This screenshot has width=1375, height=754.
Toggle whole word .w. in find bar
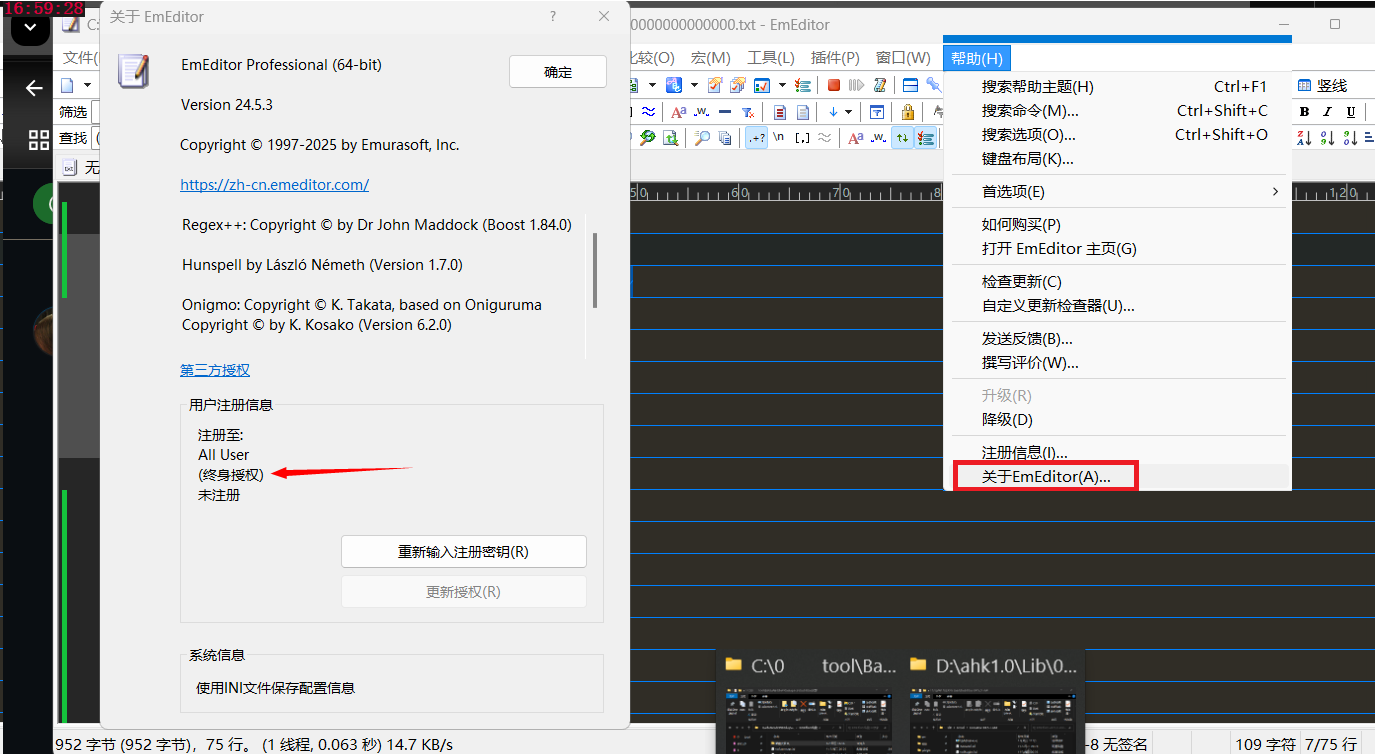(878, 138)
